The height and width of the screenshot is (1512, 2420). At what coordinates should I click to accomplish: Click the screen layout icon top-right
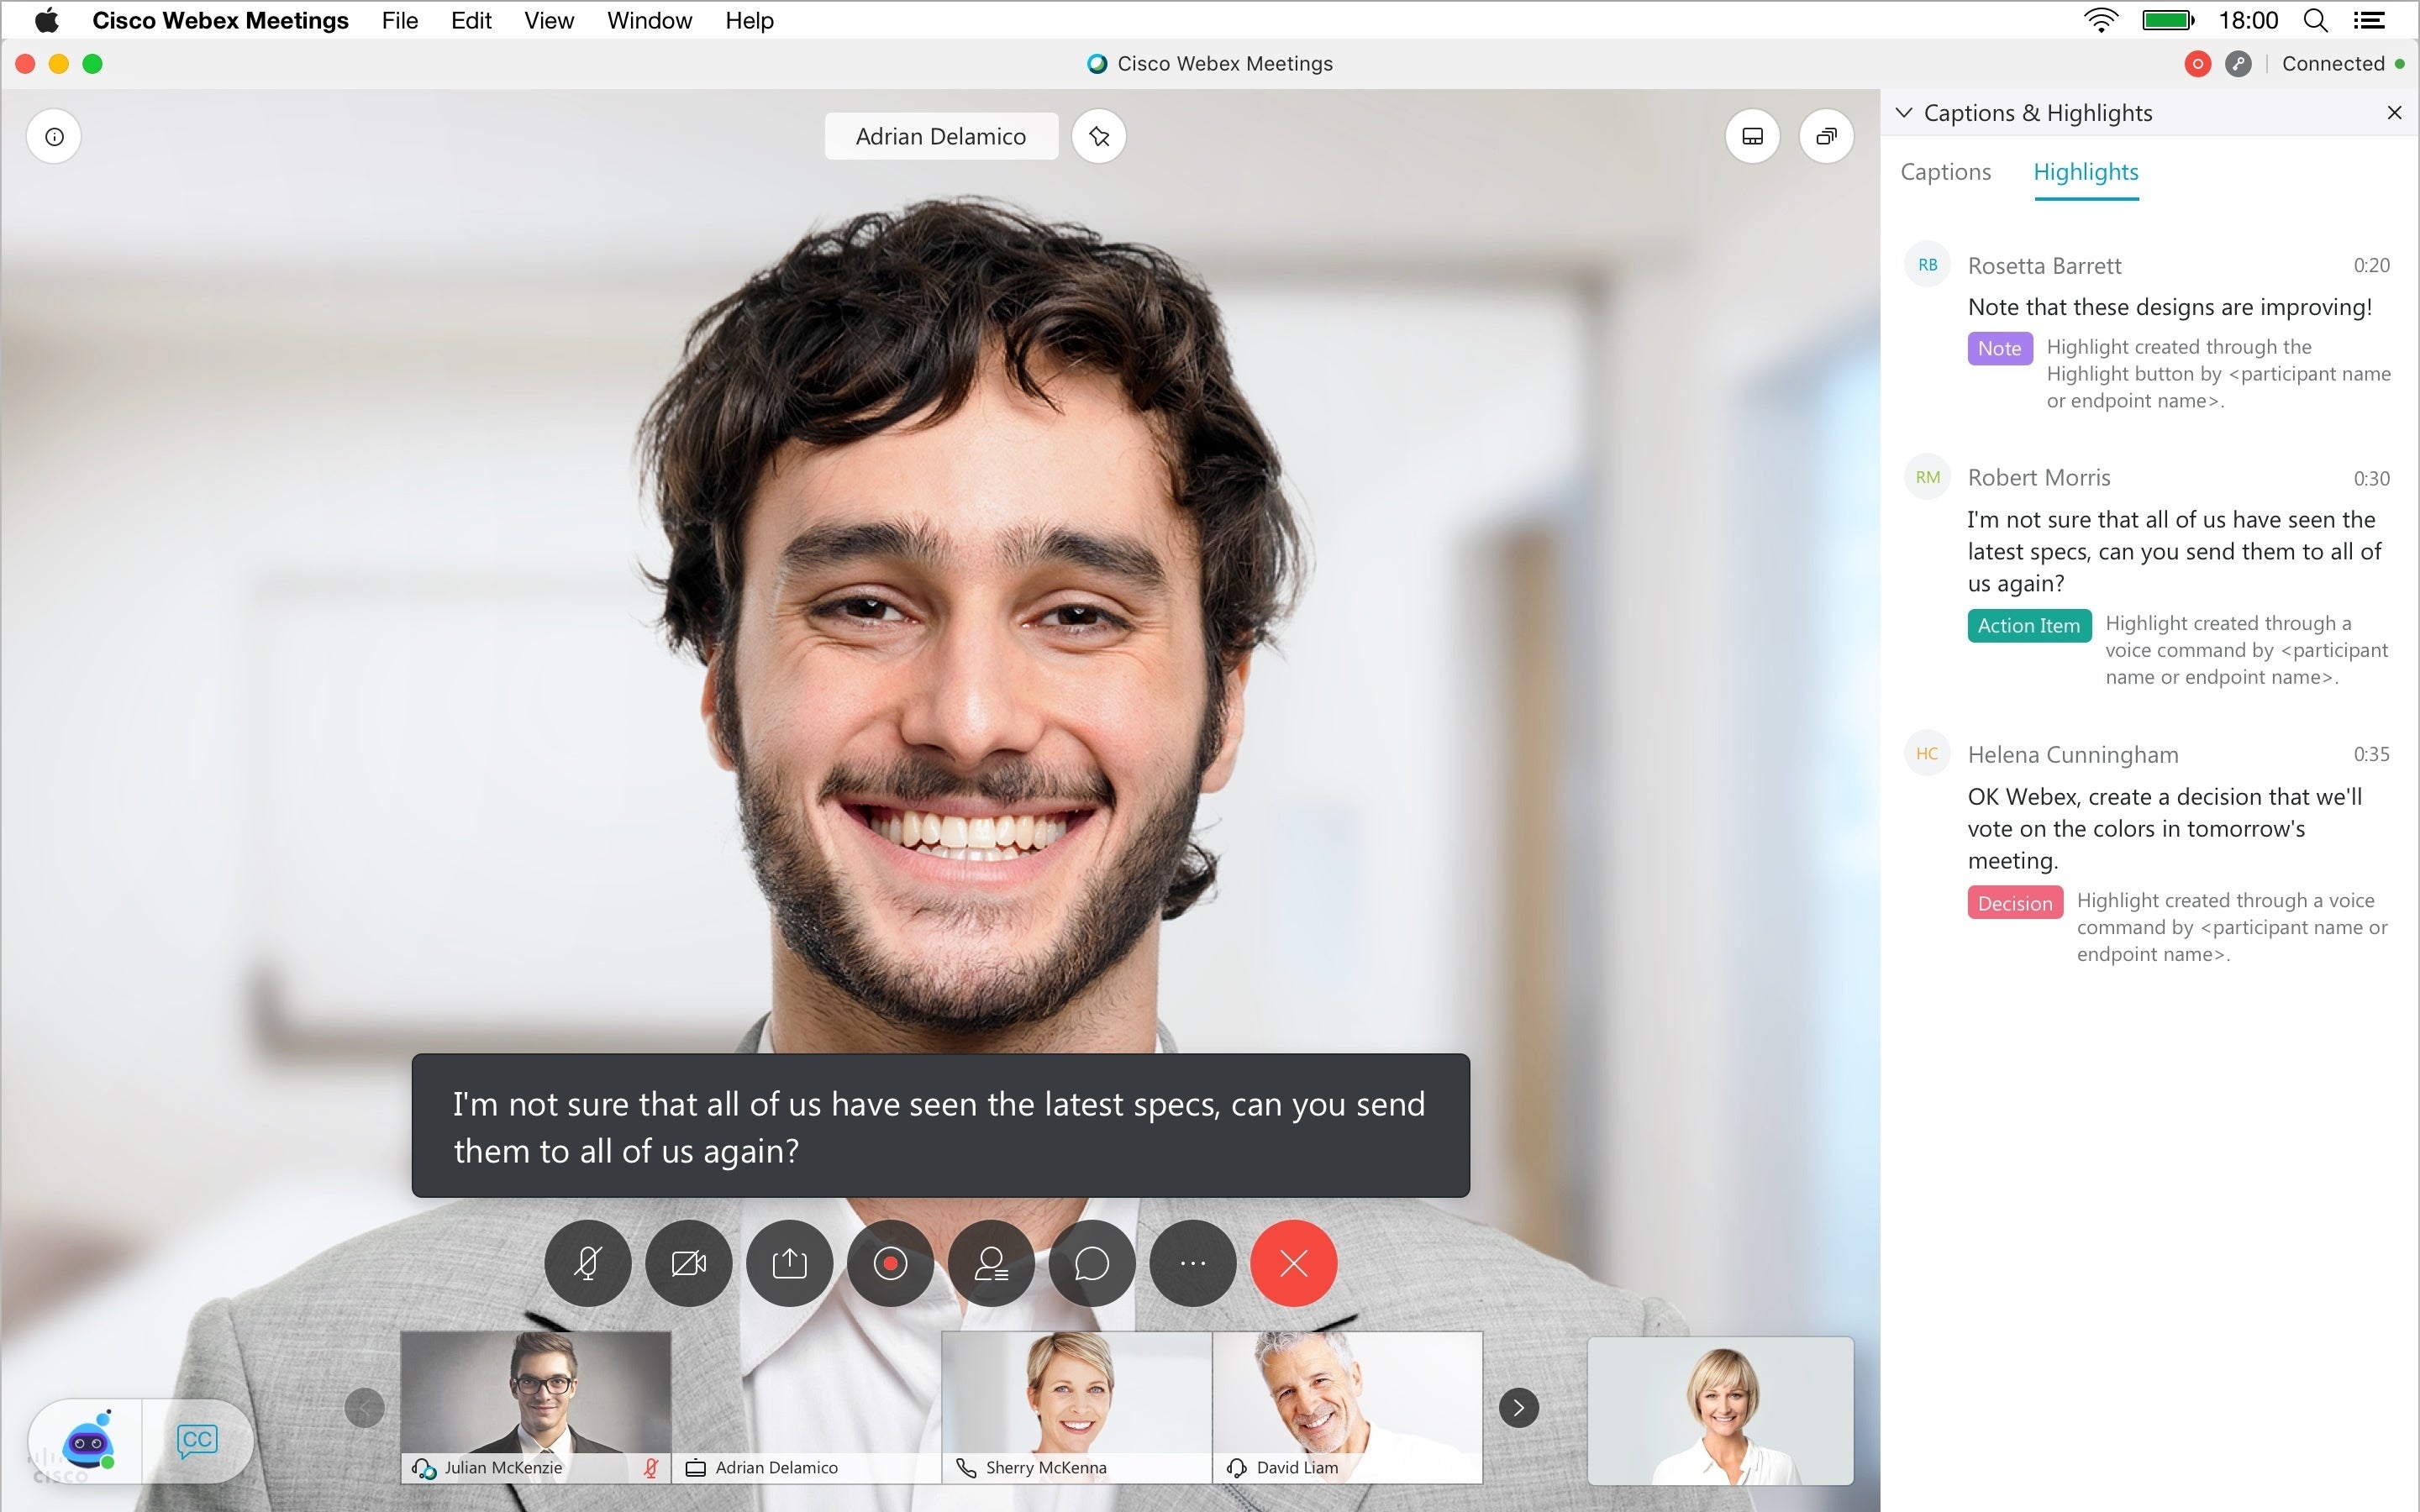coord(1753,136)
